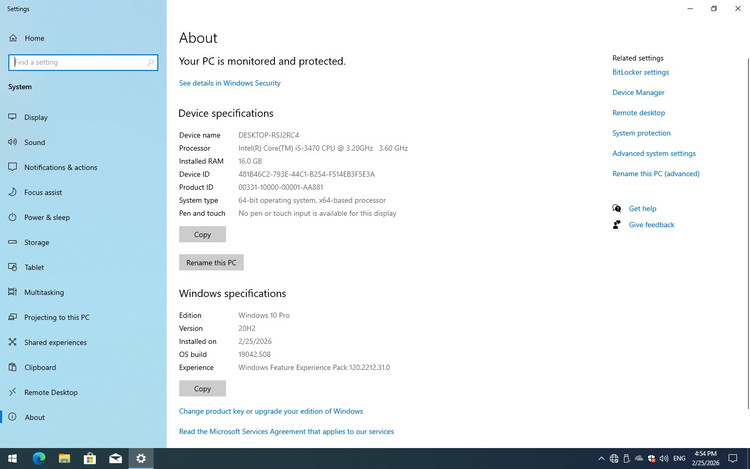The height and width of the screenshot is (469, 750).
Task: Open Remote desktop related setting
Action: click(x=639, y=113)
